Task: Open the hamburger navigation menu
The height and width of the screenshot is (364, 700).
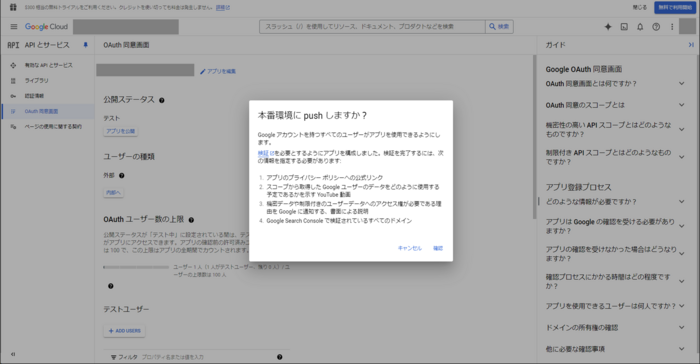Action: 14,27
